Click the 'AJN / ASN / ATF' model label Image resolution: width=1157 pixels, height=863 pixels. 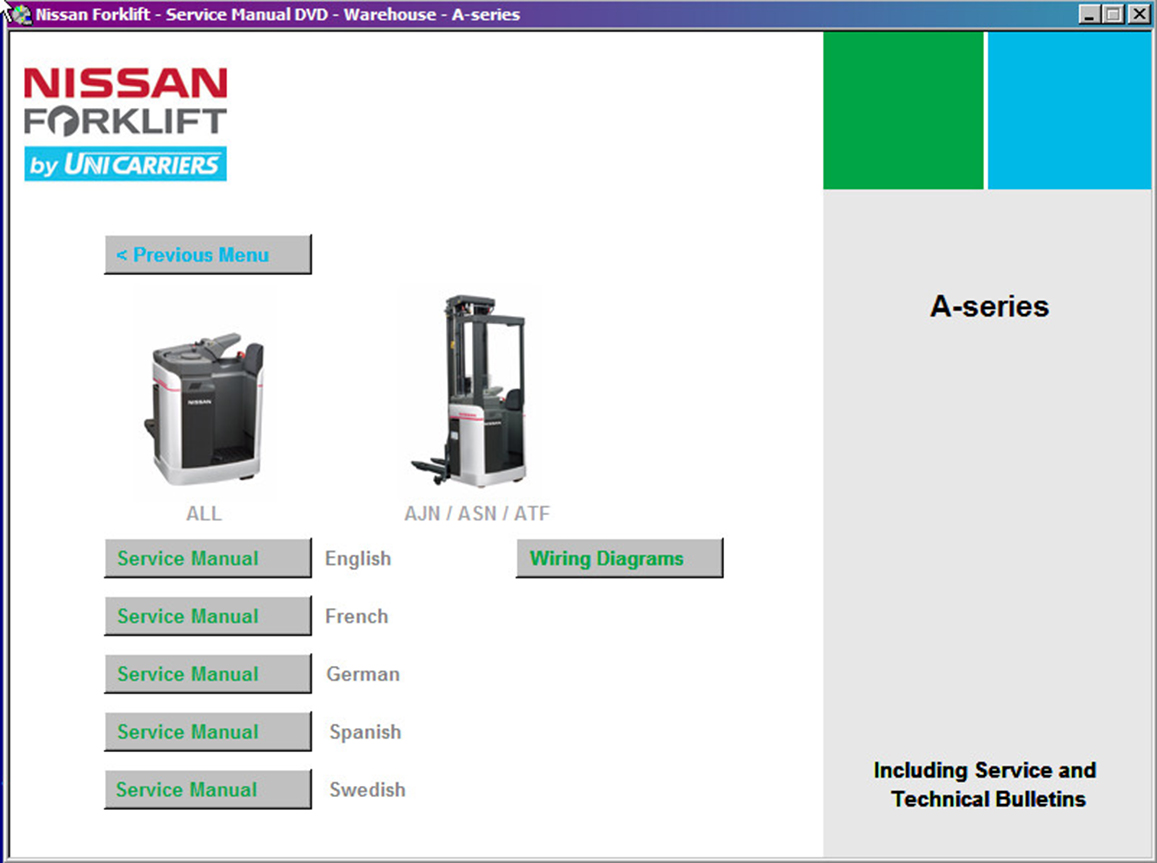point(477,514)
